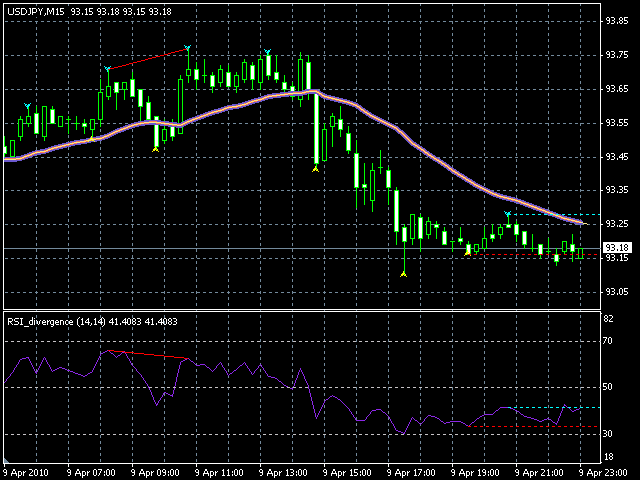Viewport: 640px width, 480px height.
Task: Click the 9 Apr 21:00 time label
Action: pos(540,473)
